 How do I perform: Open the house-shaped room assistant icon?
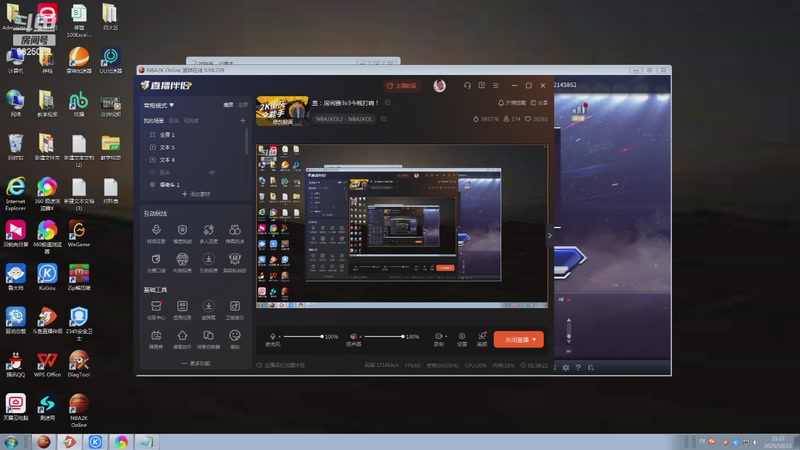182,336
